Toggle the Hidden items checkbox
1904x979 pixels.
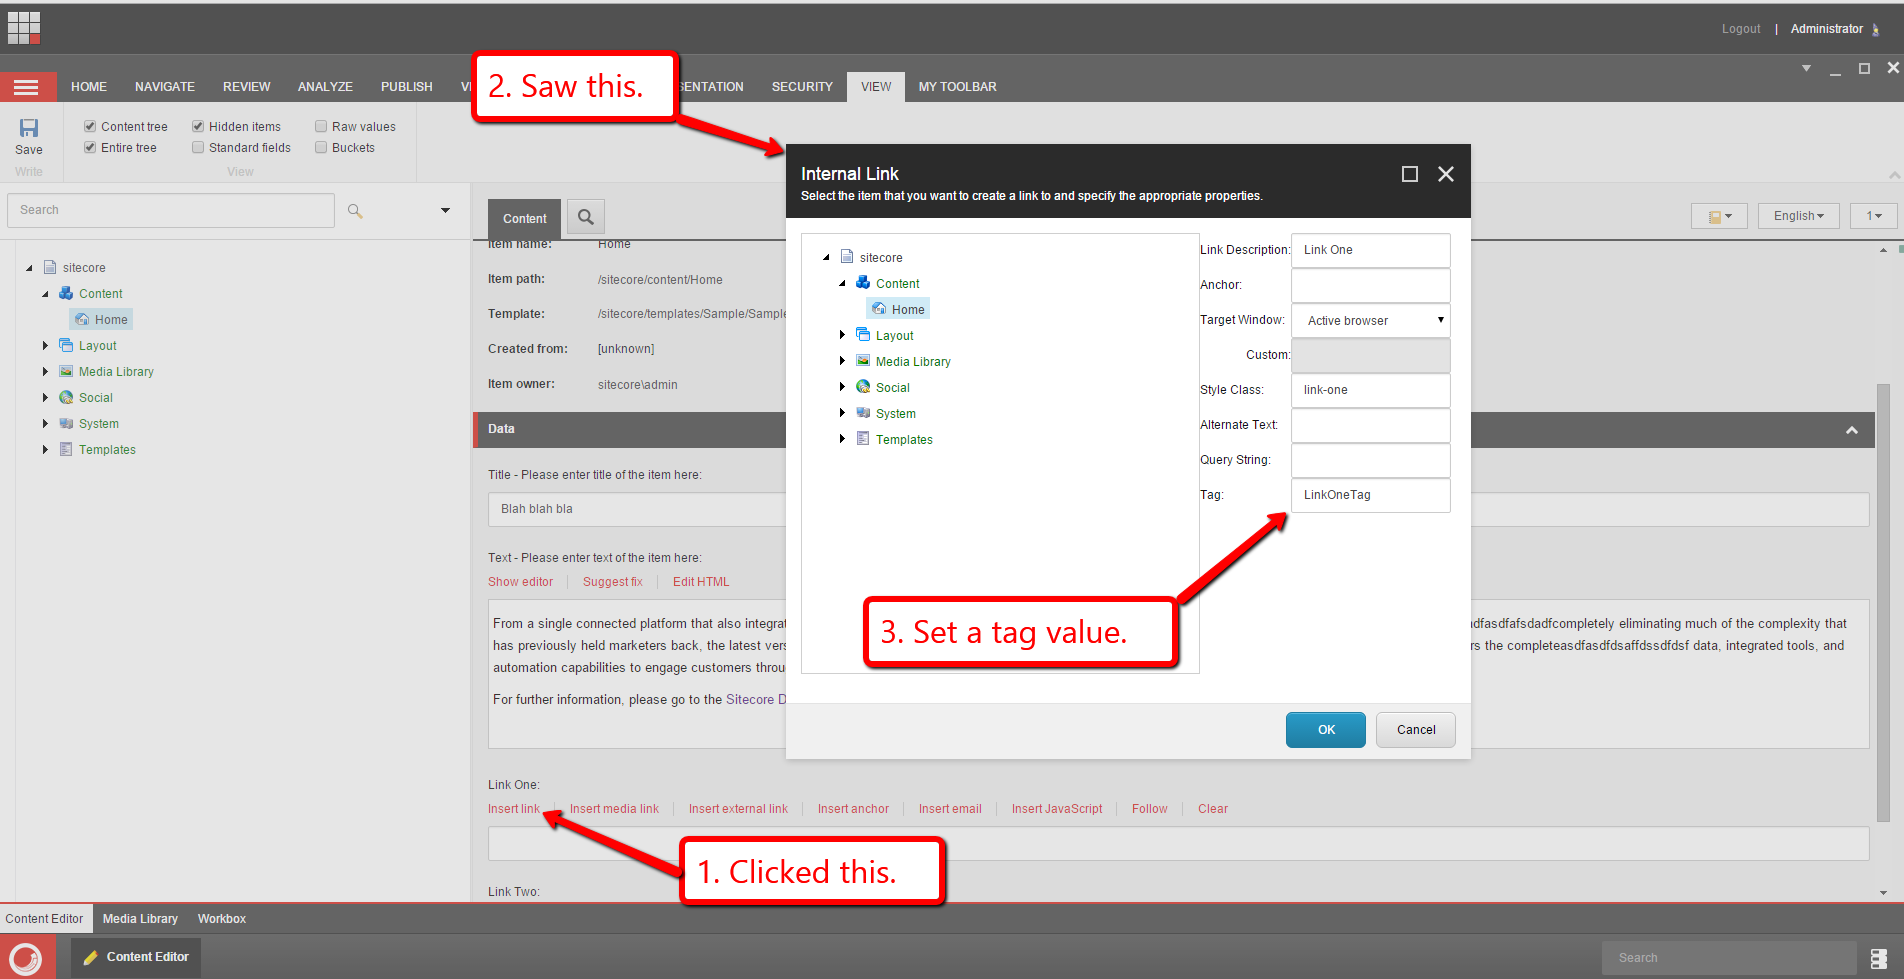pos(198,127)
